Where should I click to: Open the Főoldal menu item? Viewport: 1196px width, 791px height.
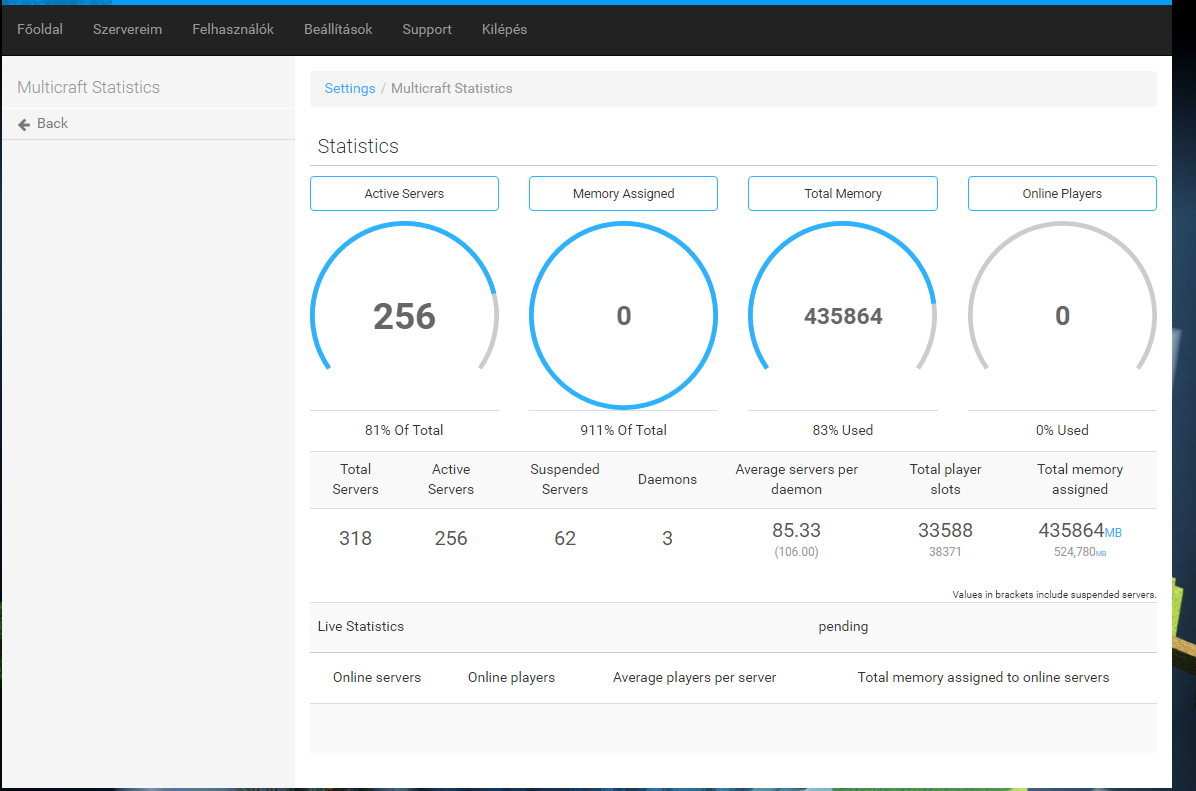click(40, 29)
